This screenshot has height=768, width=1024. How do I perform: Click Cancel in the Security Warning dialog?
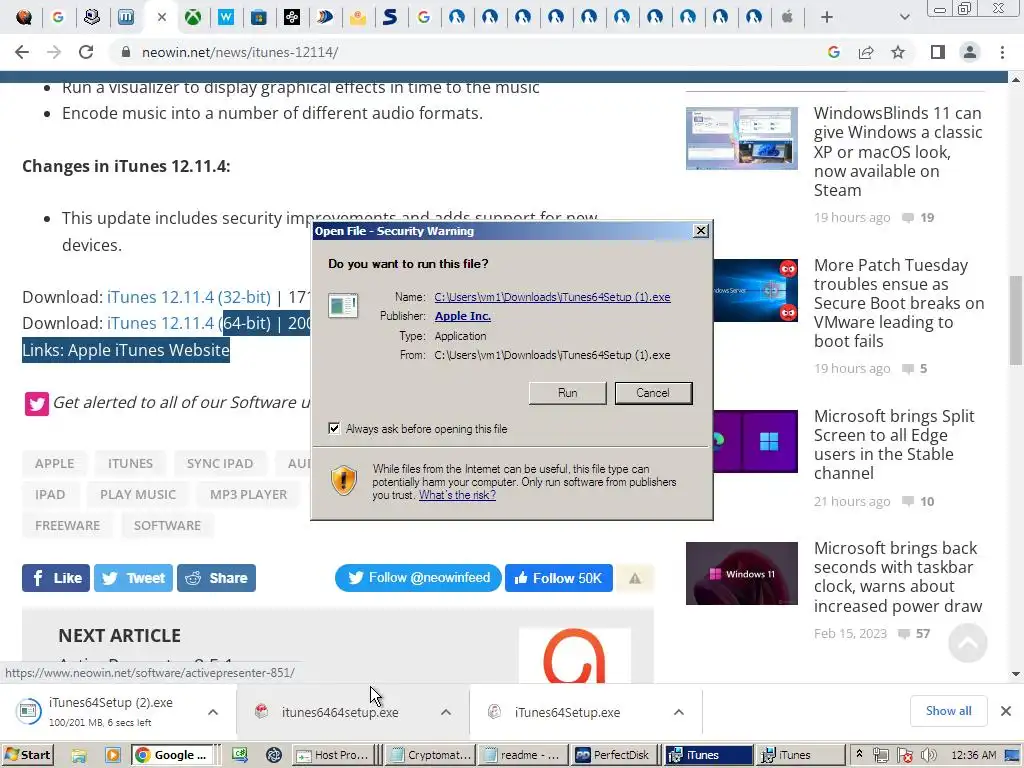click(653, 393)
